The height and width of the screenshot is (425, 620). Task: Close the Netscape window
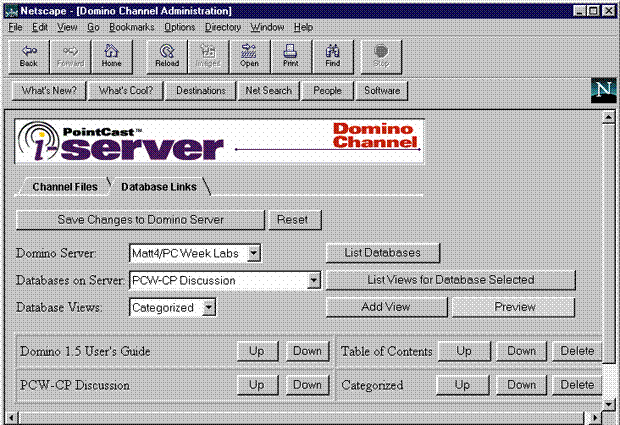point(609,11)
